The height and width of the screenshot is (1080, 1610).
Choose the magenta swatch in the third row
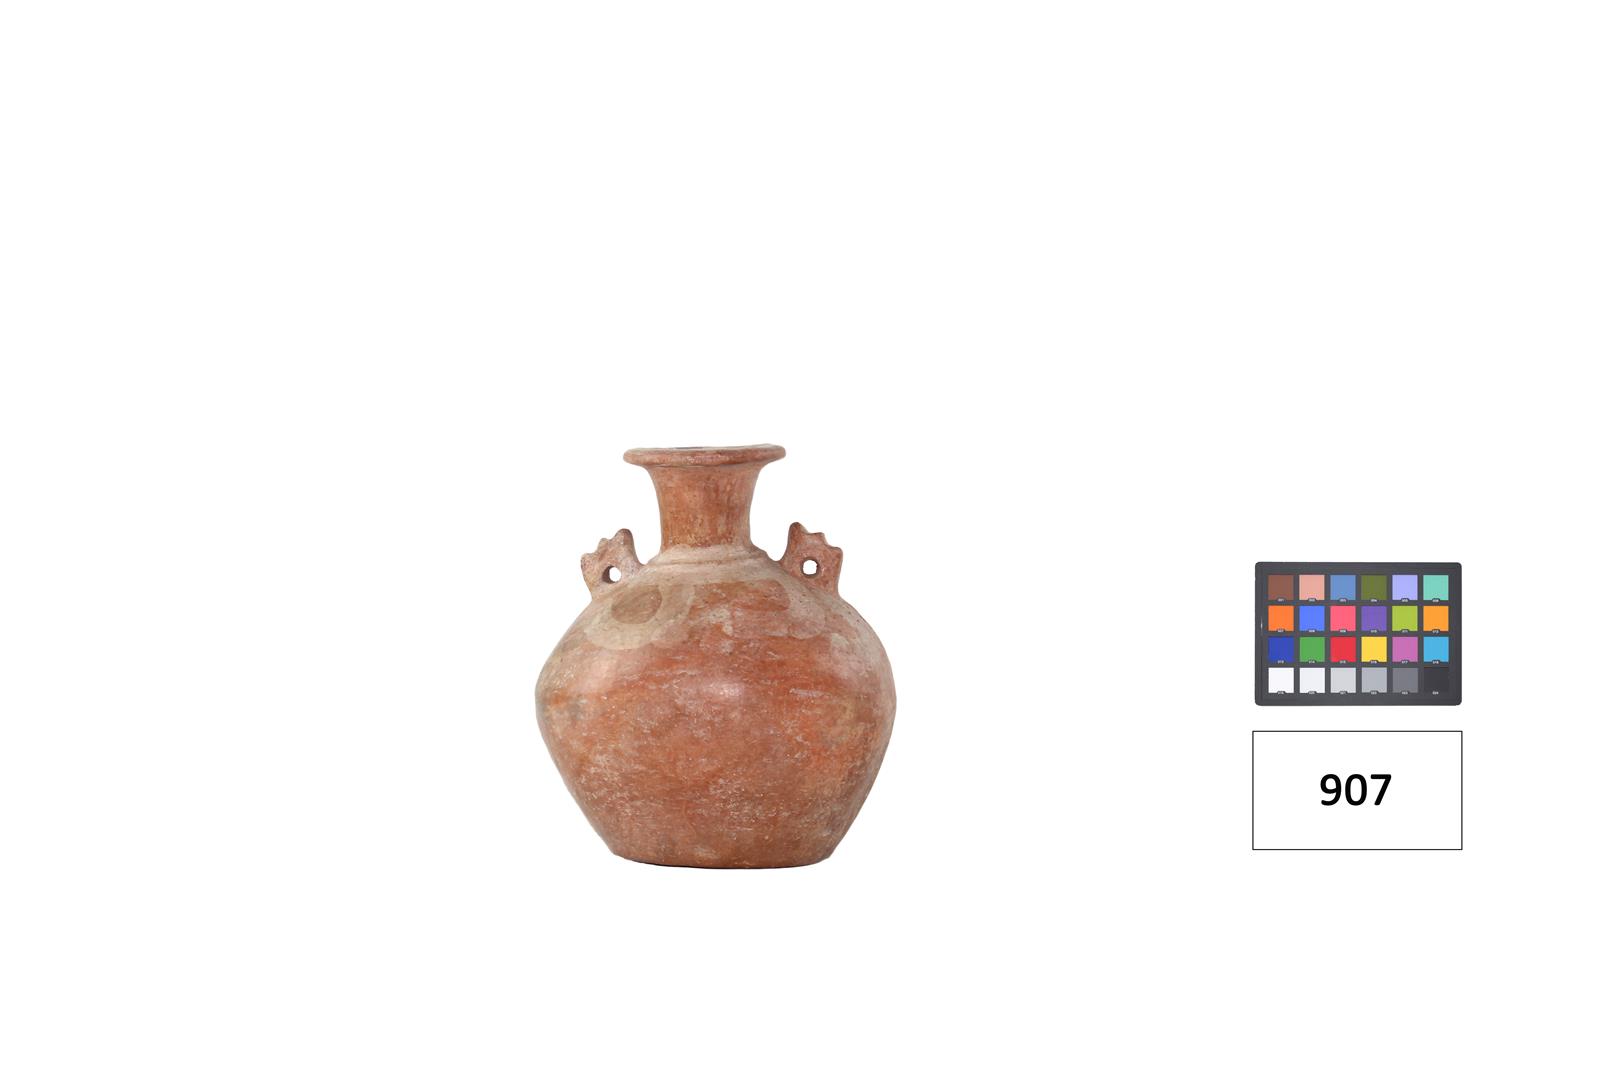(1405, 649)
